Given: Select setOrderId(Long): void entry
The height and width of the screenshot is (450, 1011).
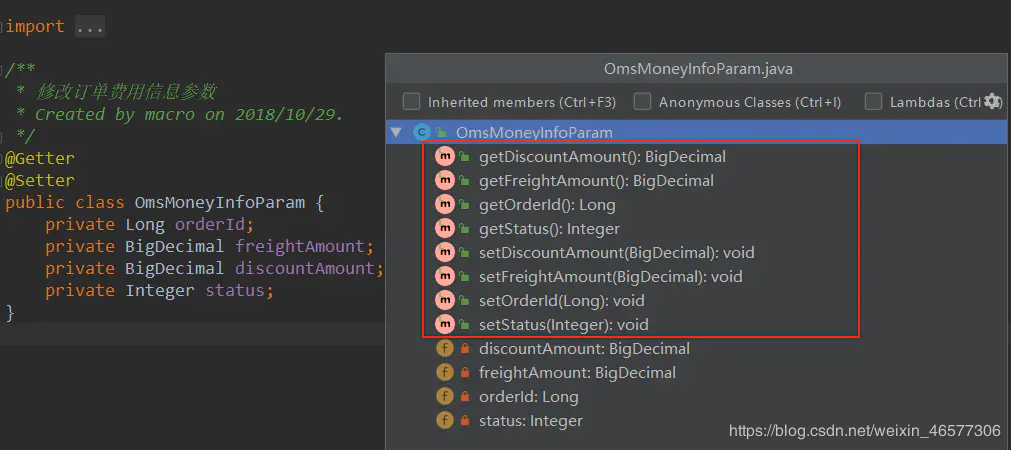Looking at the screenshot, I should (562, 300).
